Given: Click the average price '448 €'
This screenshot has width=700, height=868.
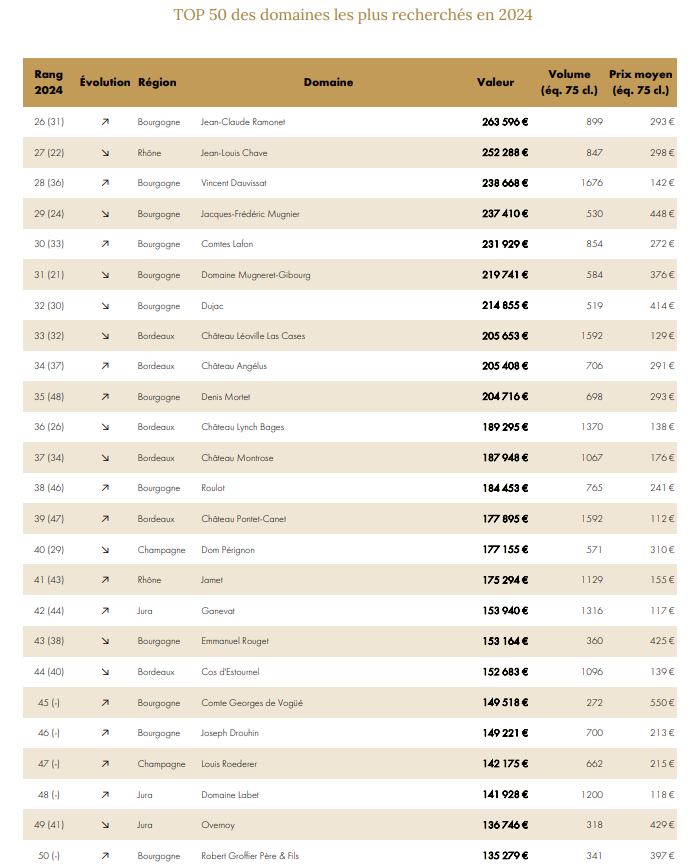Looking at the screenshot, I should point(662,214).
